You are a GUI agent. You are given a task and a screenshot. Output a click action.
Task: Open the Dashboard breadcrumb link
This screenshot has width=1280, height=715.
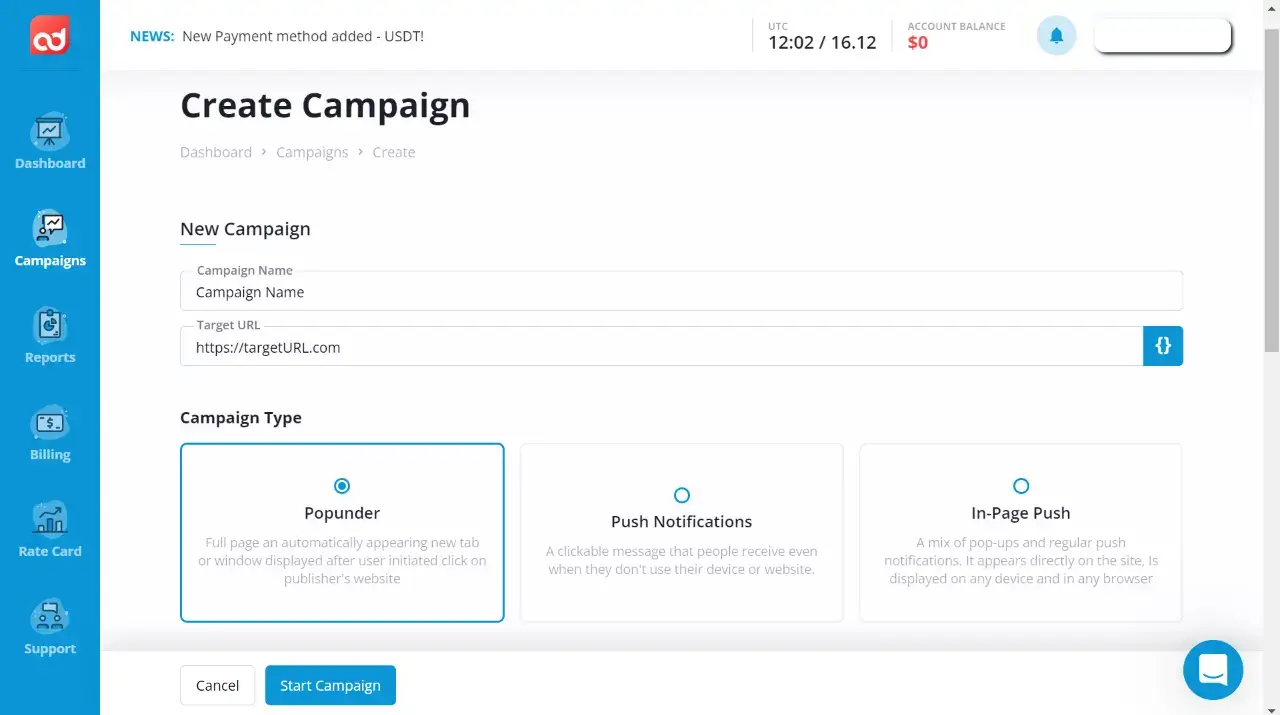[216, 152]
